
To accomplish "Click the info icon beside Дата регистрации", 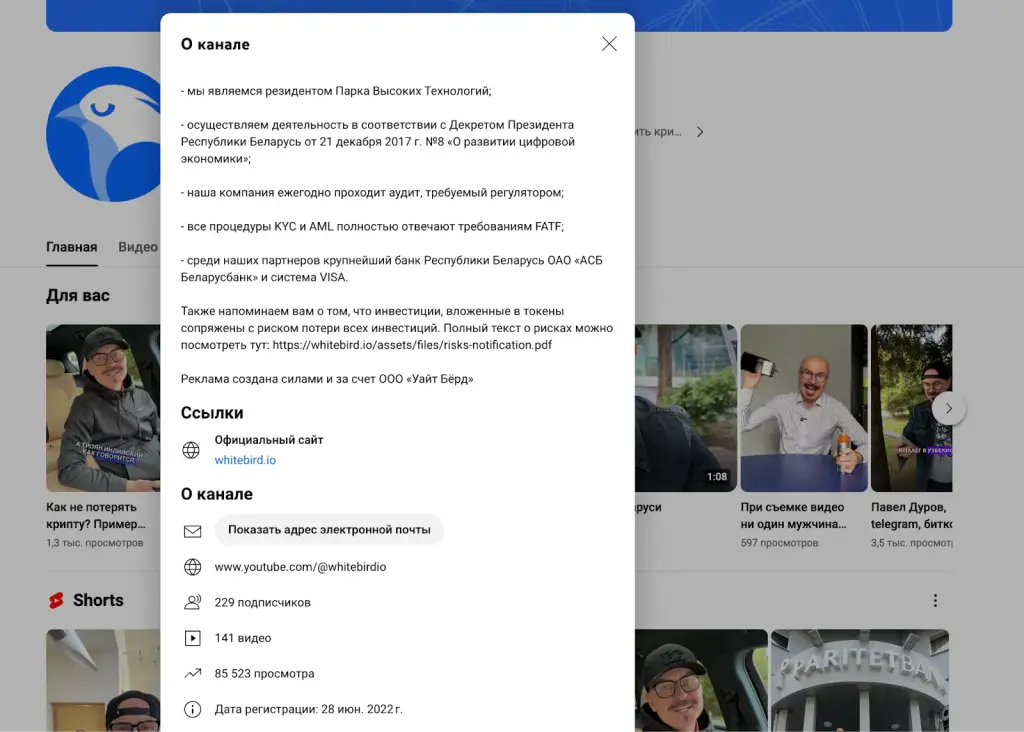I will [192, 709].
